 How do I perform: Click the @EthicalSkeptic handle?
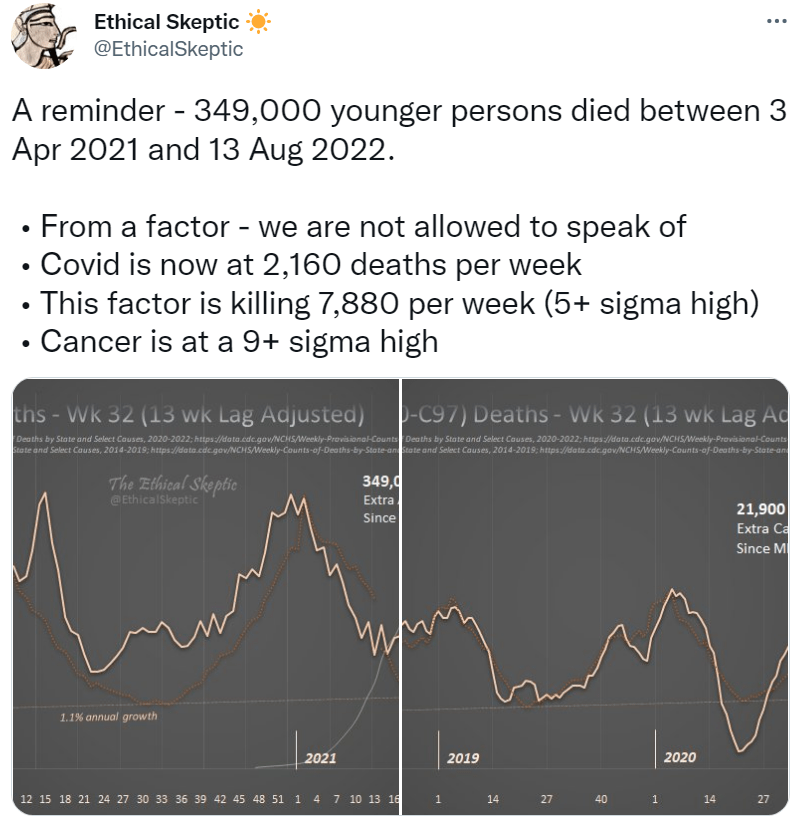pos(168,48)
